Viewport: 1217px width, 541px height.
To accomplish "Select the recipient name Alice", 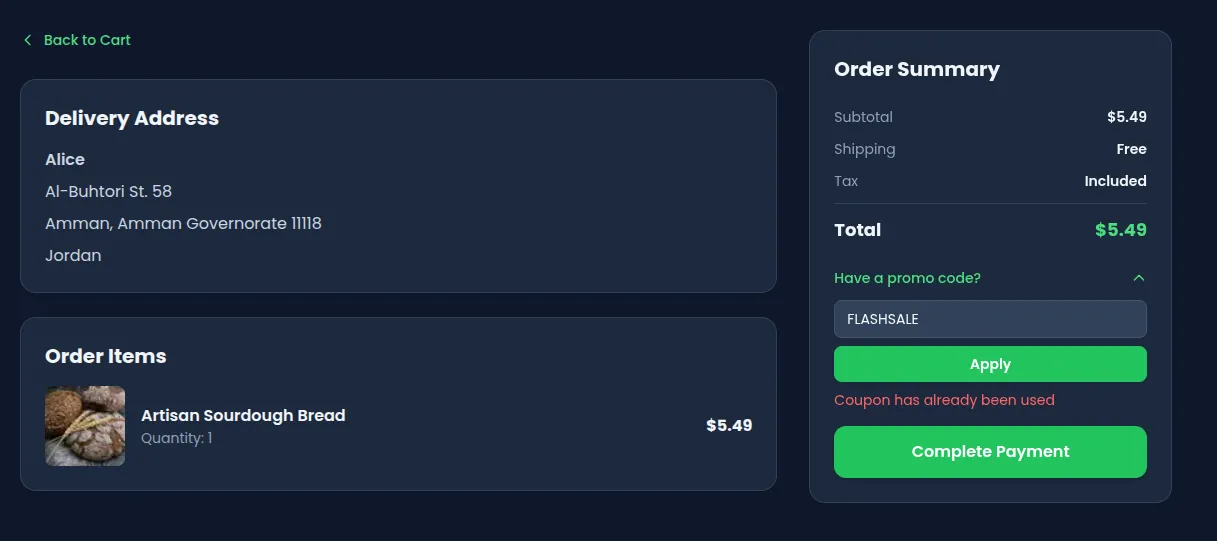I will (65, 159).
